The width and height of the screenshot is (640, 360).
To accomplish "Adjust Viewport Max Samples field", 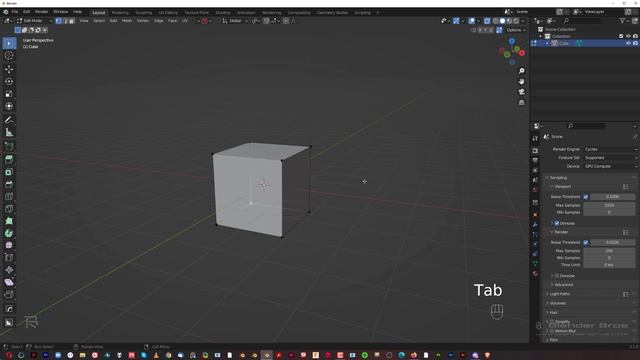I will click(609, 205).
